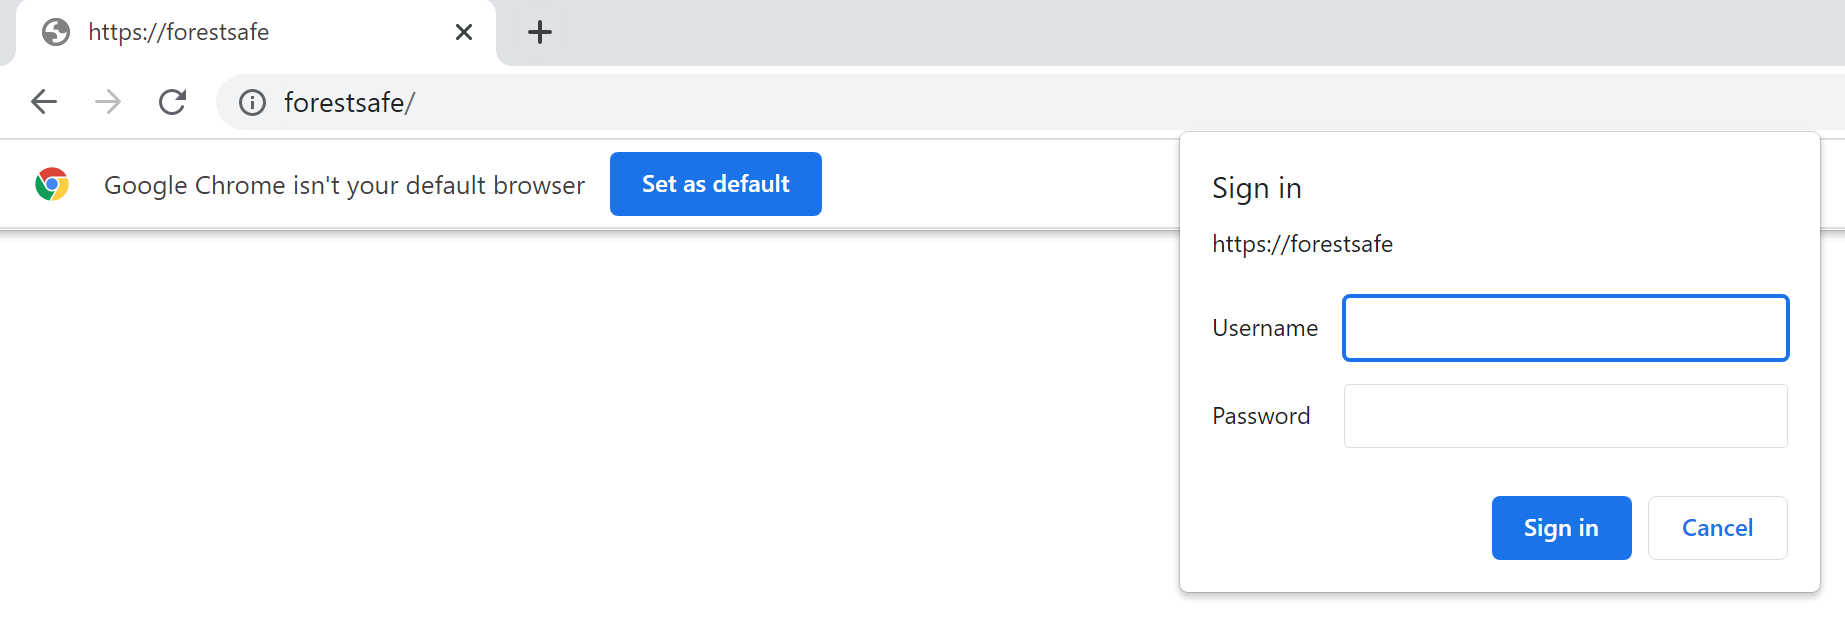Click the forward navigation arrow
The image size is (1845, 622).
[108, 102]
